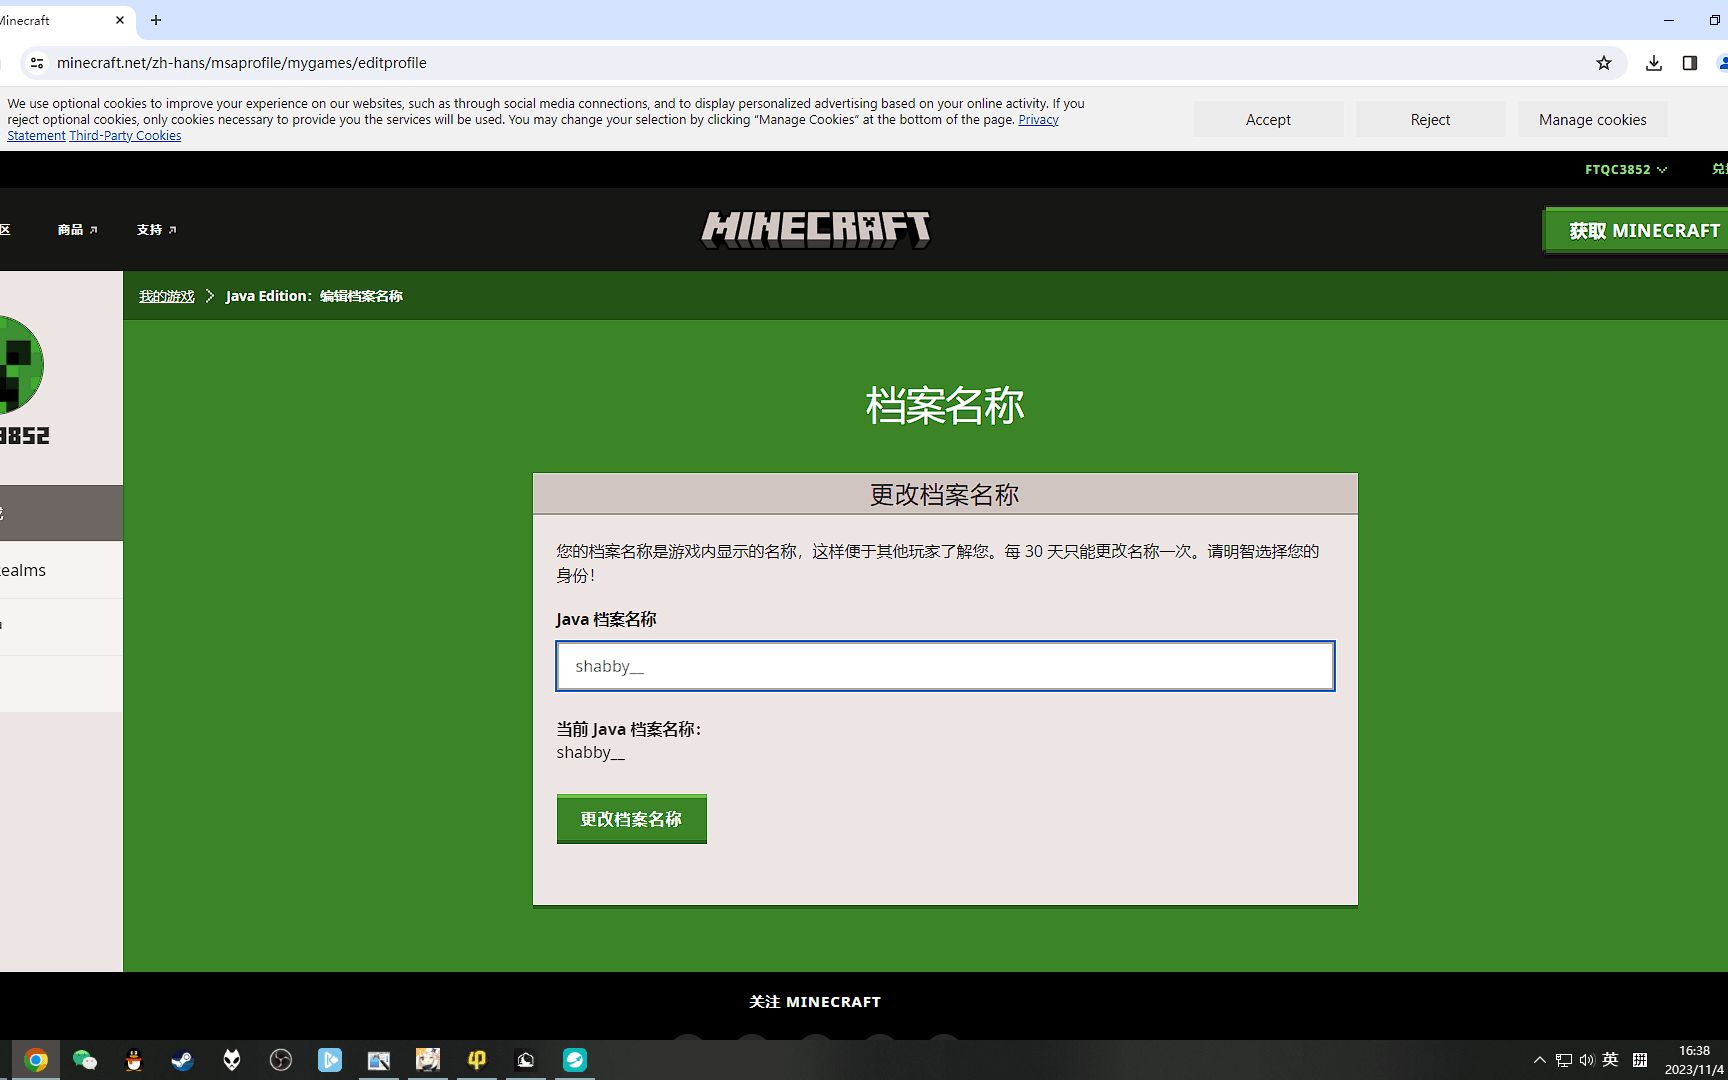Screen dimensions: 1728x1080
Task: Reject optional cookies
Action: (x=1430, y=119)
